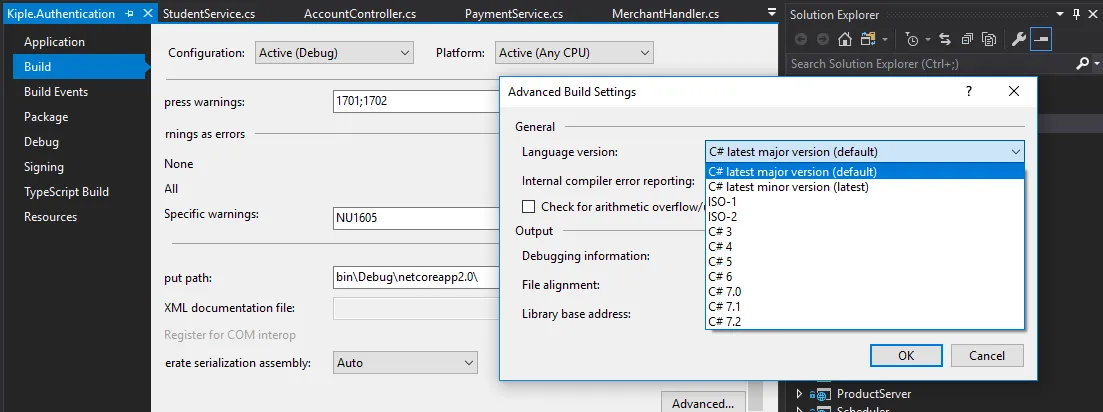Switch to the AccountController.cs tab

click(359, 15)
